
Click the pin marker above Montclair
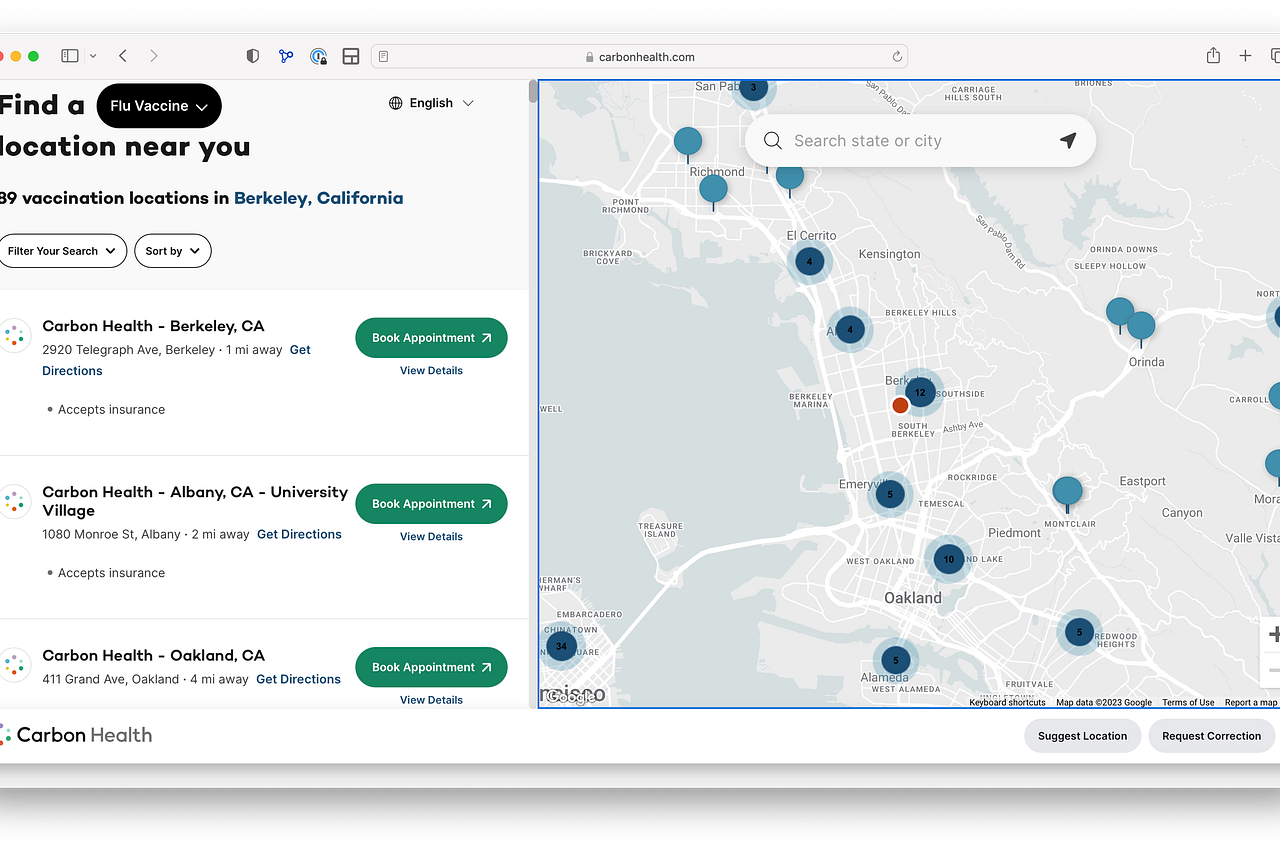click(1067, 493)
